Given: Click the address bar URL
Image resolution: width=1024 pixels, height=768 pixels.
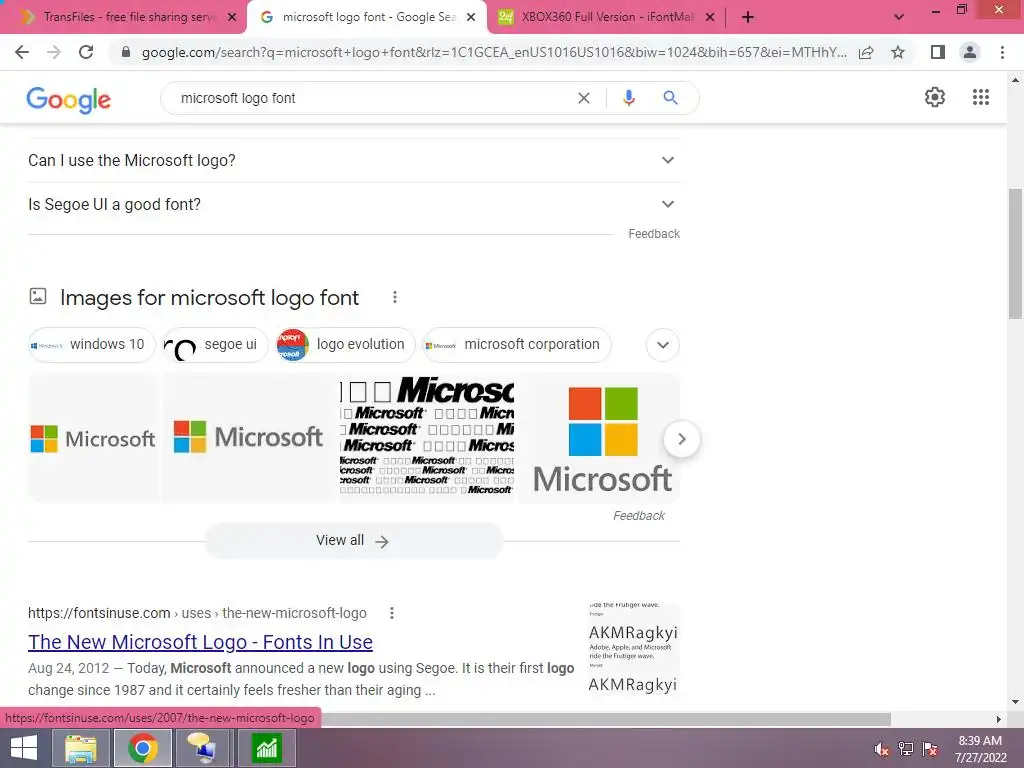Looking at the screenshot, I should pos(494,52).
